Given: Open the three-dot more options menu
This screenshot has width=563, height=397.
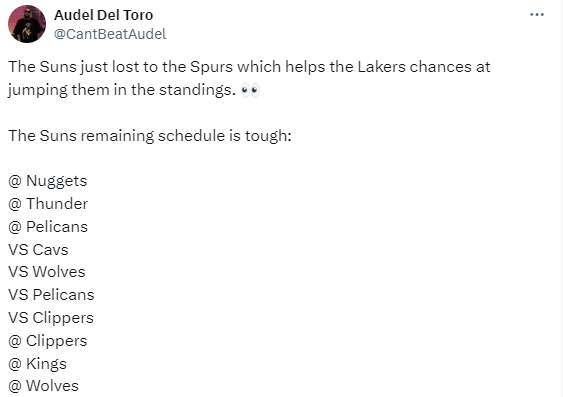Looking at the screenshot, I should [537, 15].
